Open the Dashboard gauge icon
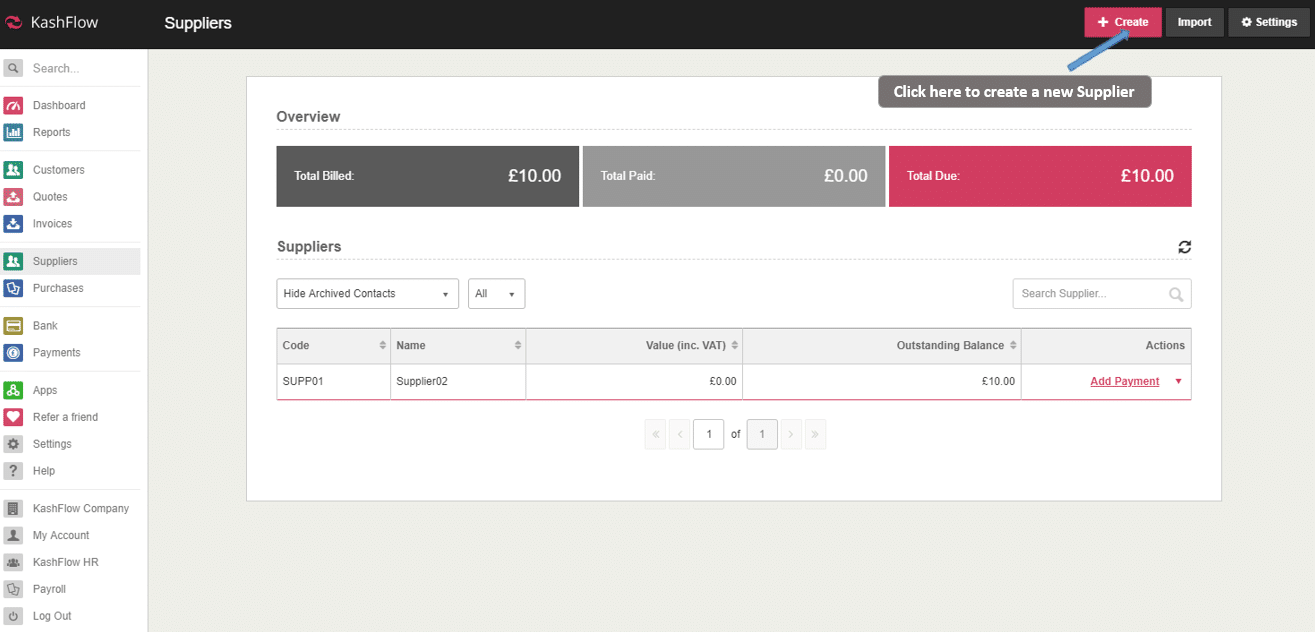Viewport: 1315px width, 632px height. 13,105
